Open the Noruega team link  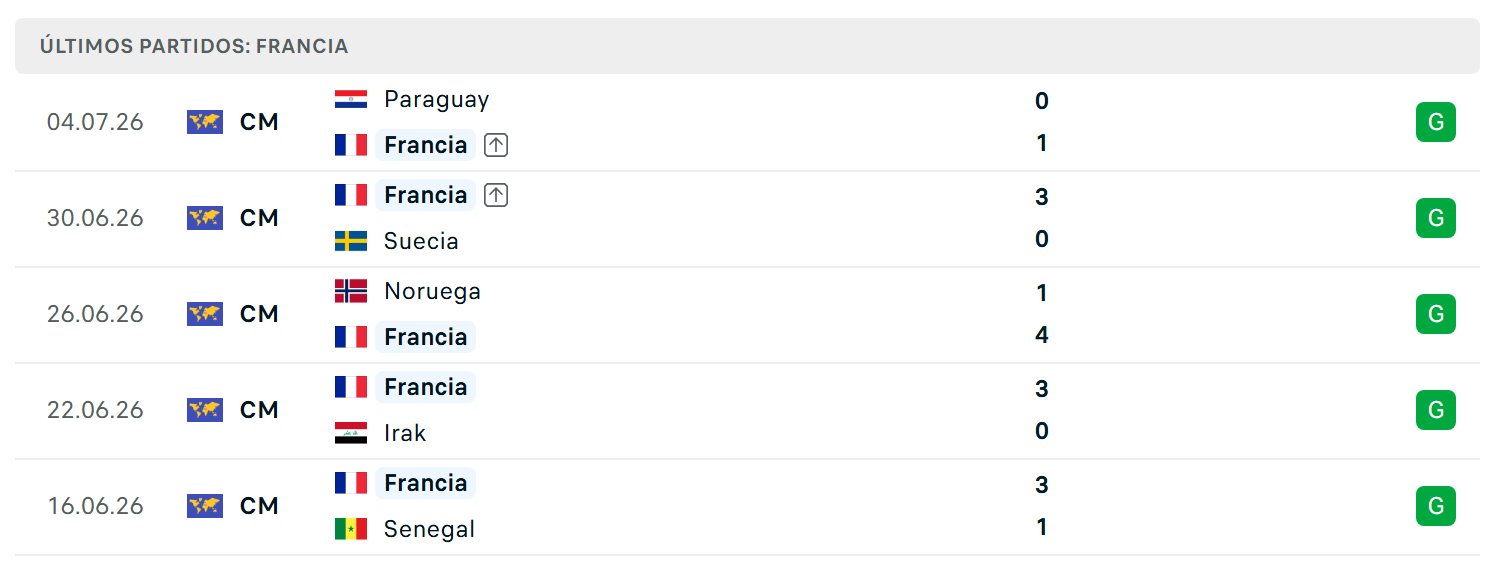pos(432,291)
